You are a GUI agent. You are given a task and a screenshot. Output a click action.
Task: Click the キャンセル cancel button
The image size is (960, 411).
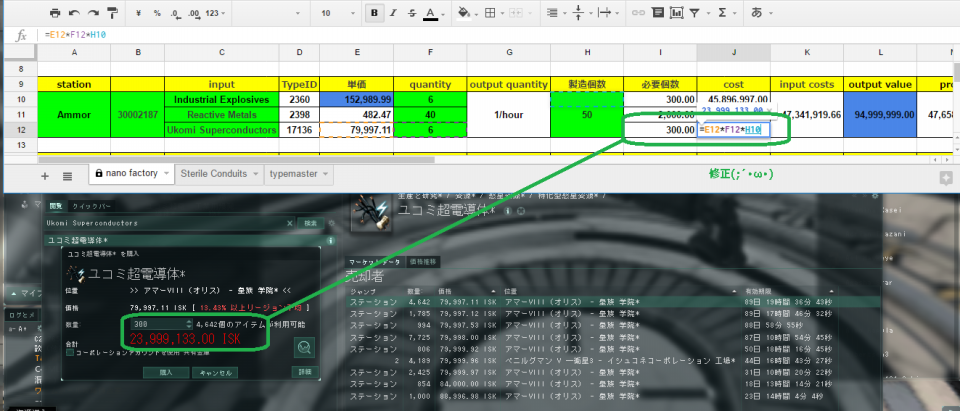coord(214,372)
